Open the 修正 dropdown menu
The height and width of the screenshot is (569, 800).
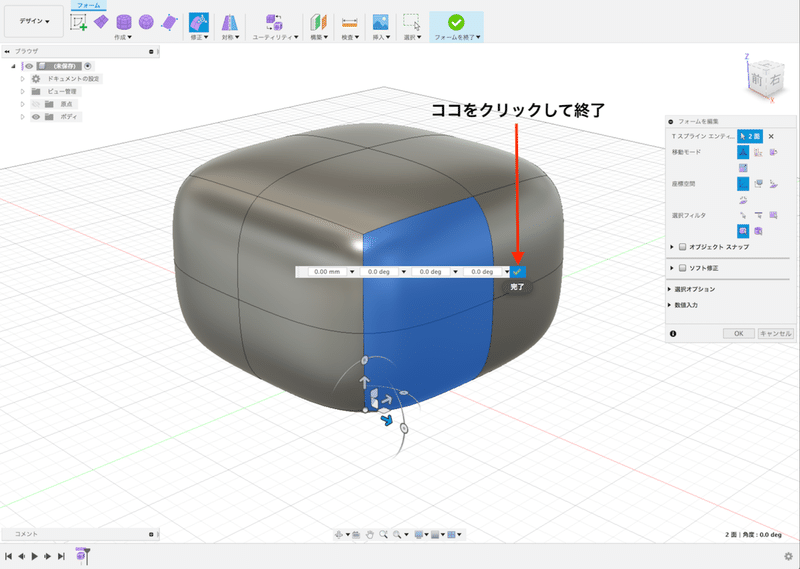coord(199,37)
